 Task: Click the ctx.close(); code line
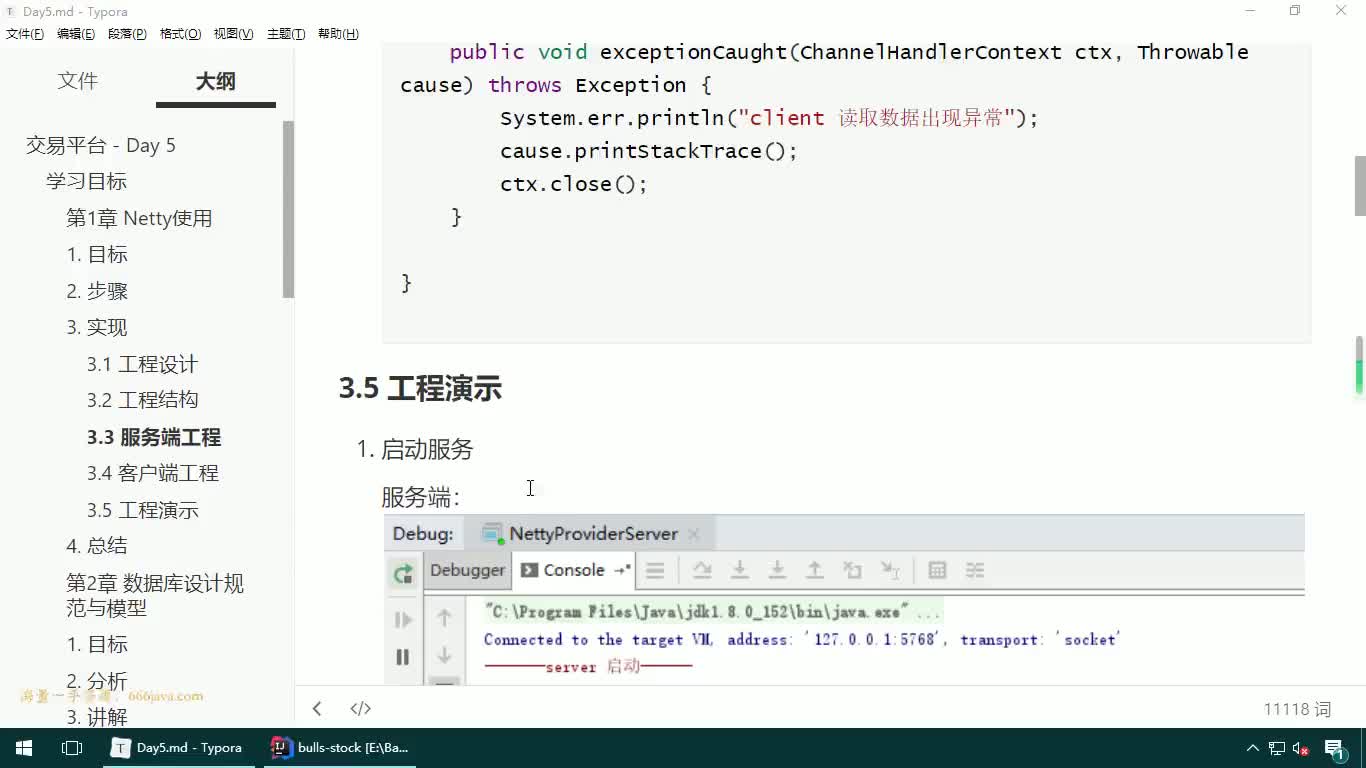point(574,184)
